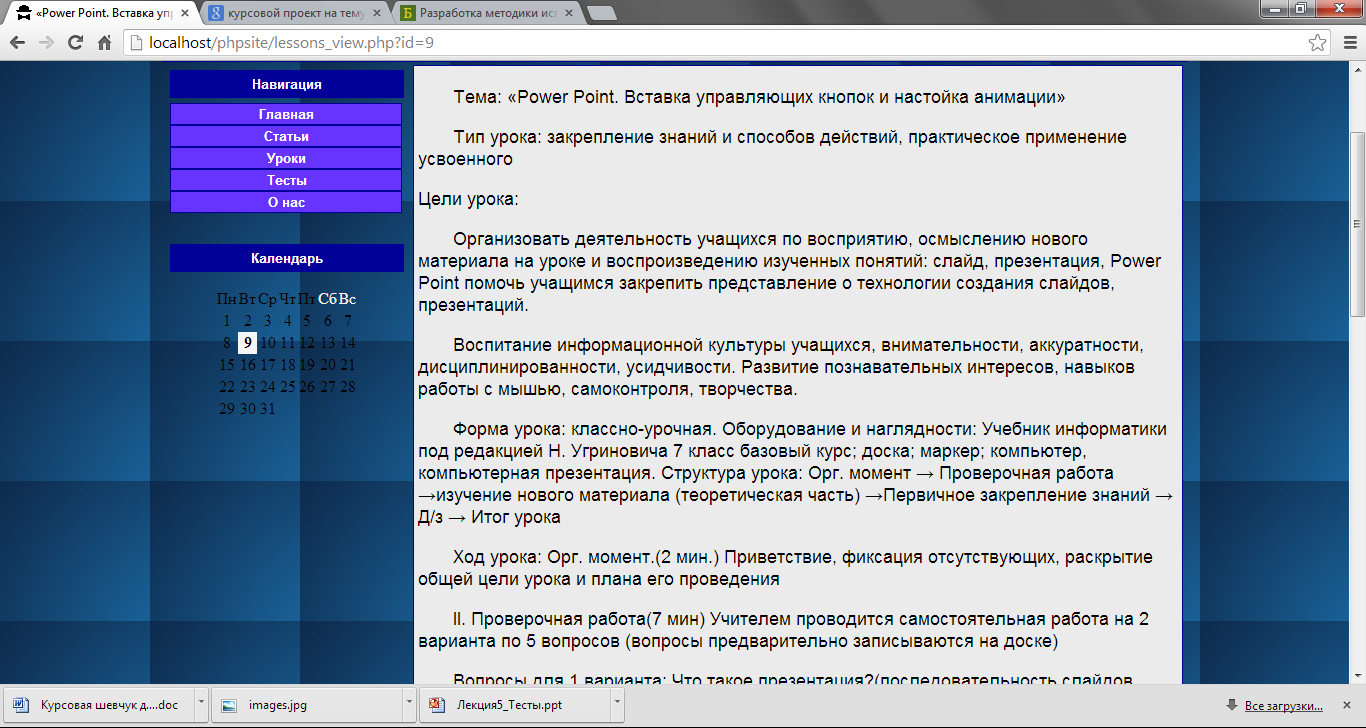The height and width of the screenshot is (728, 1366).
Task: Bookmark this page with the star icon
Action: (x=1318, y=43)
